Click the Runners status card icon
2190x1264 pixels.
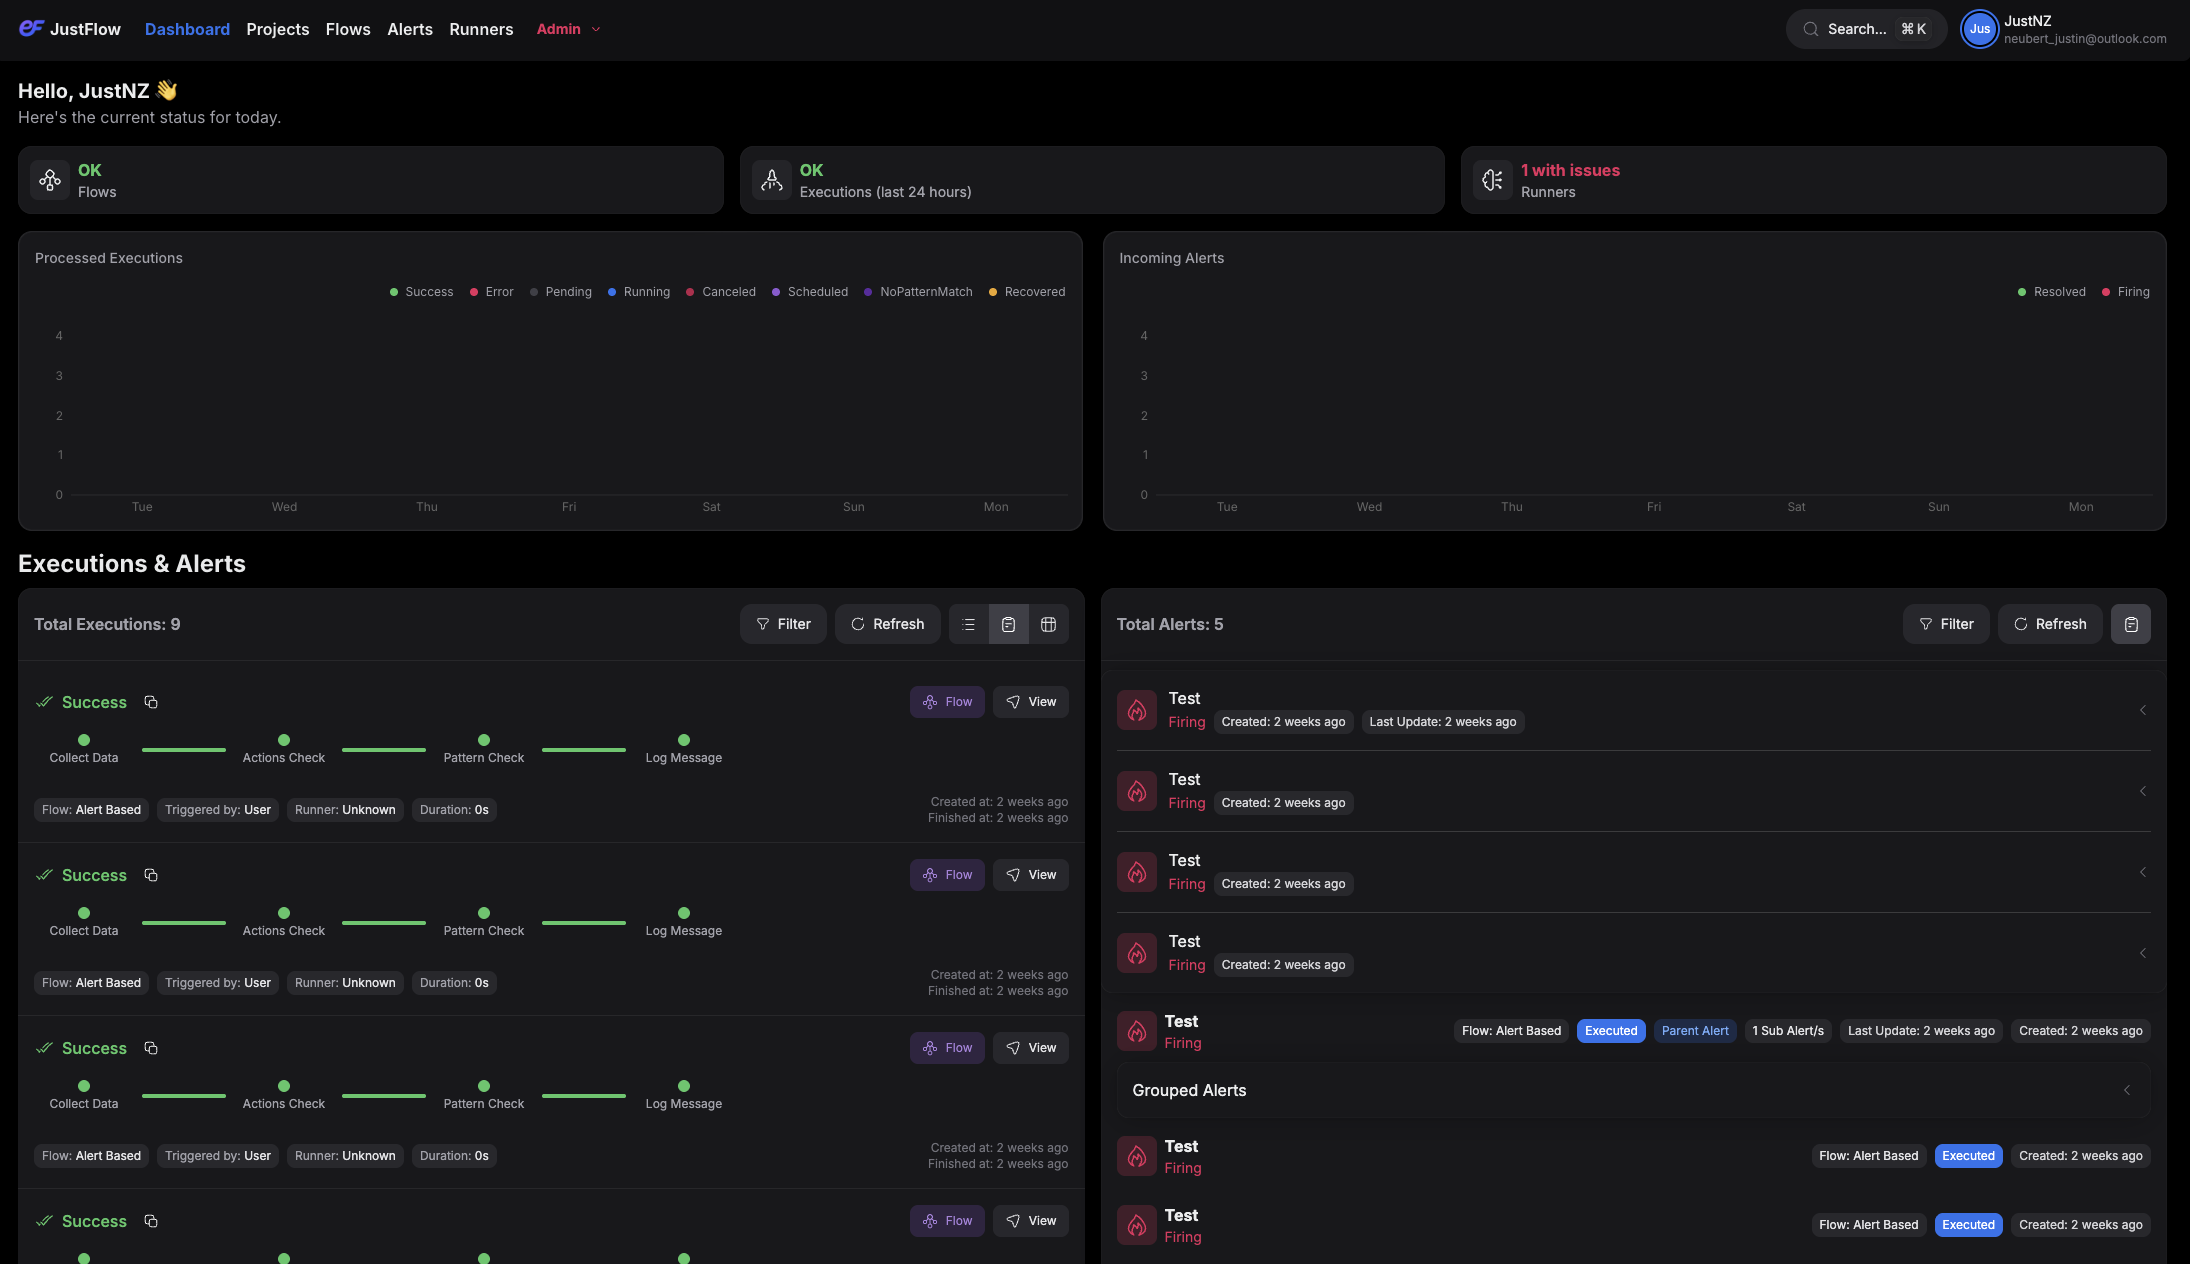pyautogui.click(x=1492, y=180)
